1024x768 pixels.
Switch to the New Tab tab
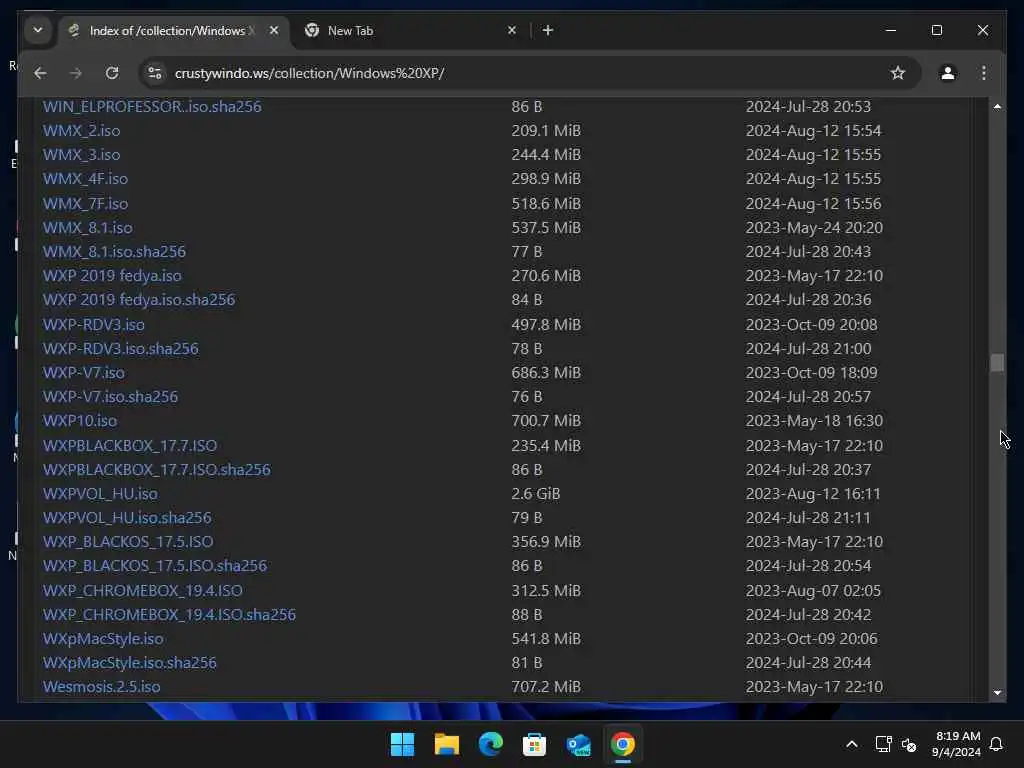point(411,31)
